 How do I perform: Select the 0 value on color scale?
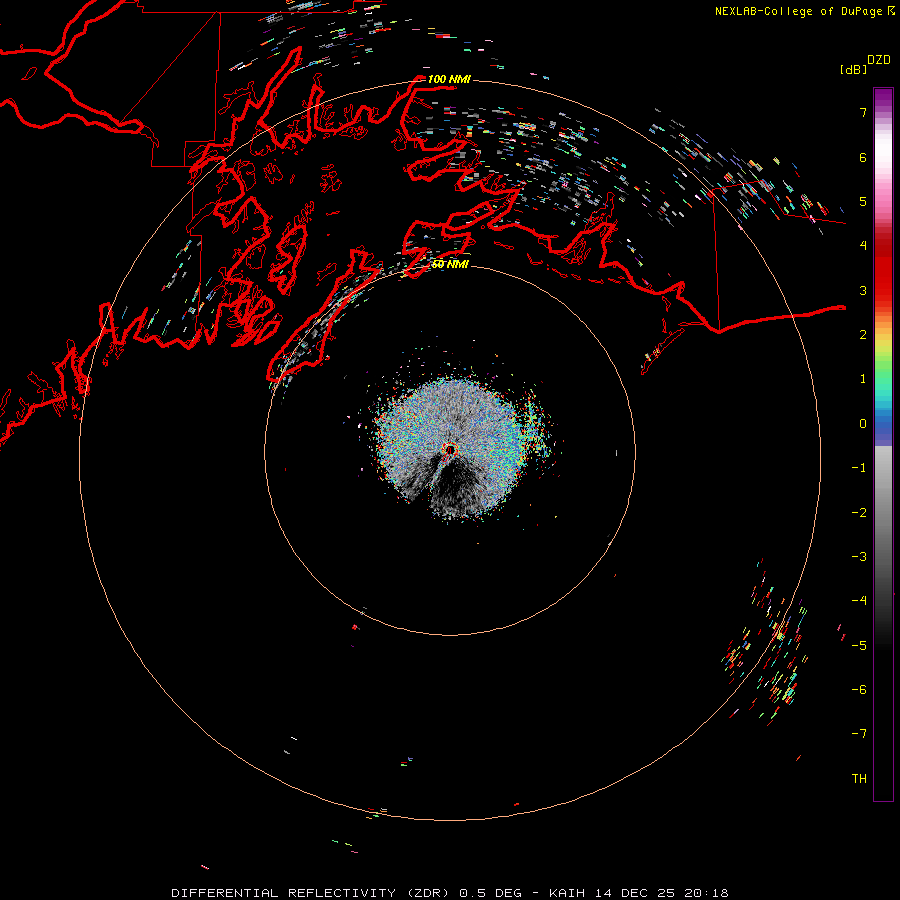tap(863, 424)
